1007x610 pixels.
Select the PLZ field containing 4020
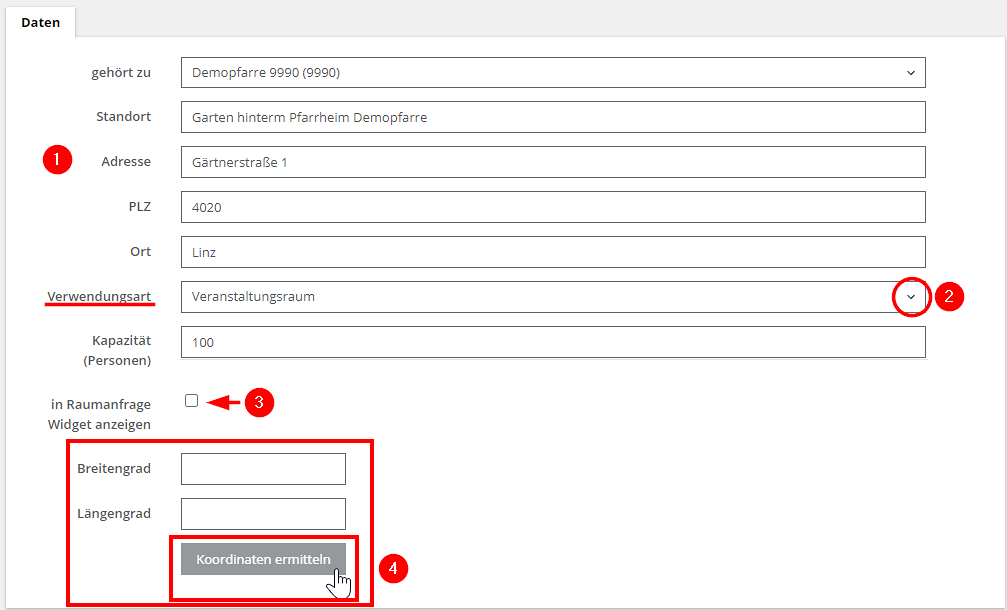pos(552,207)
